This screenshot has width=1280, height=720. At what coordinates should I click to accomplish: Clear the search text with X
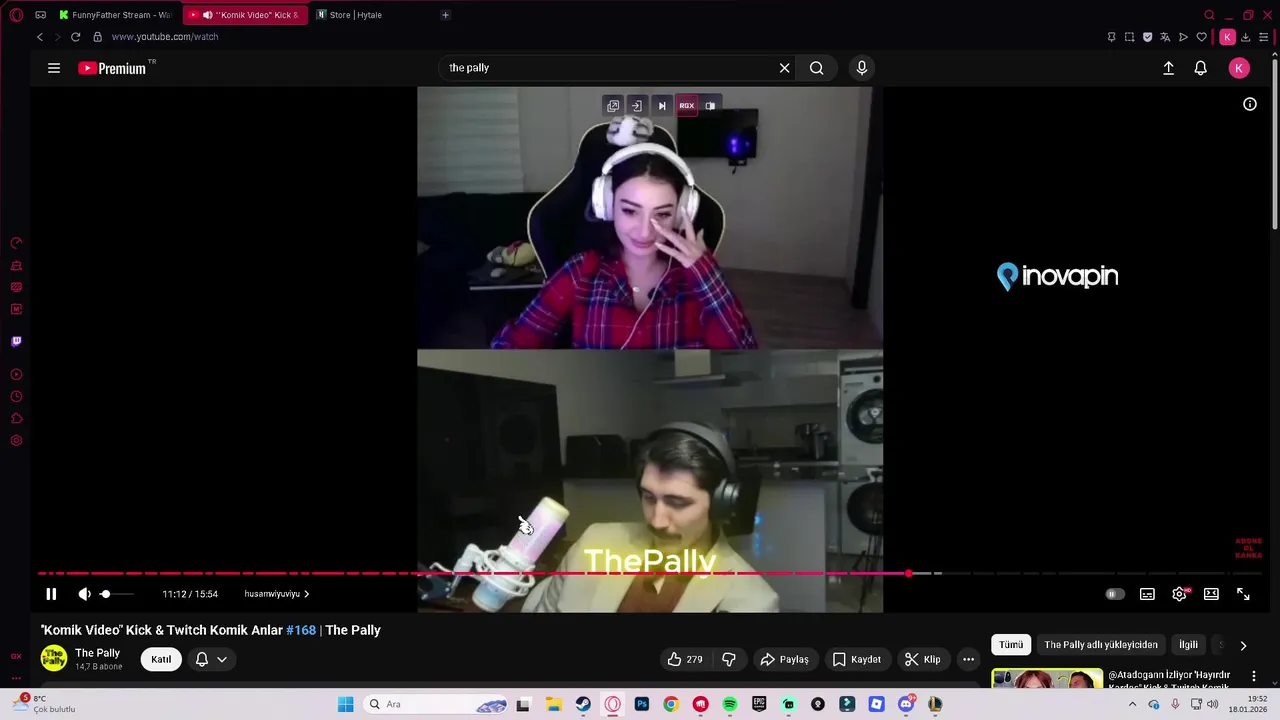[785, 68]
